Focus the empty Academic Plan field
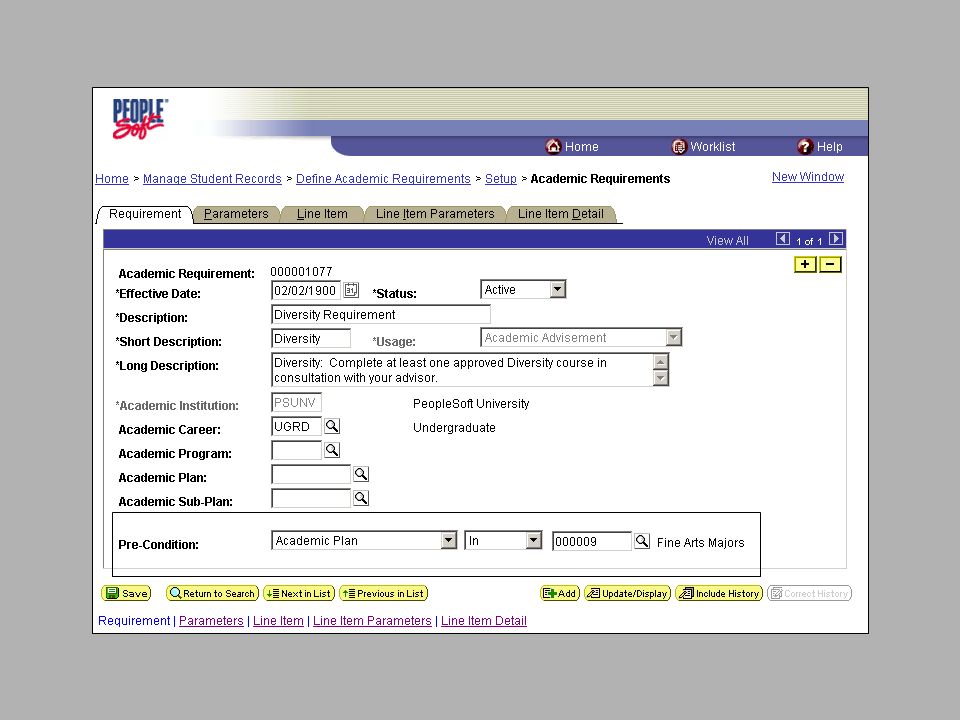This screenshot has width=960, height=720. (x=311, y=474)
